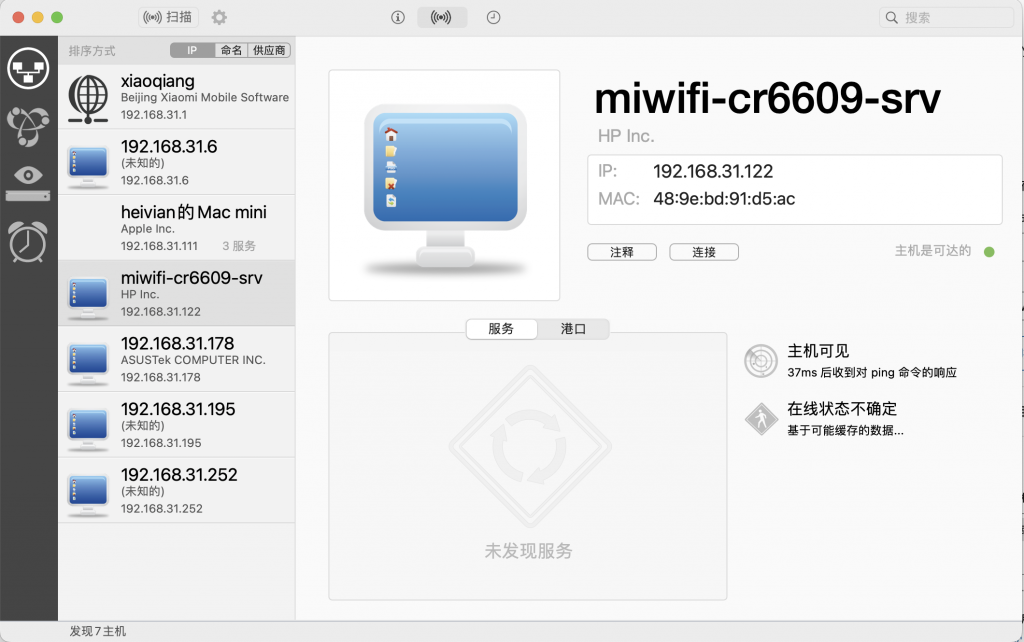Click the router globe icon next to xiaoqiang
Screen dimensions: 1024x642
click(88, 97)
